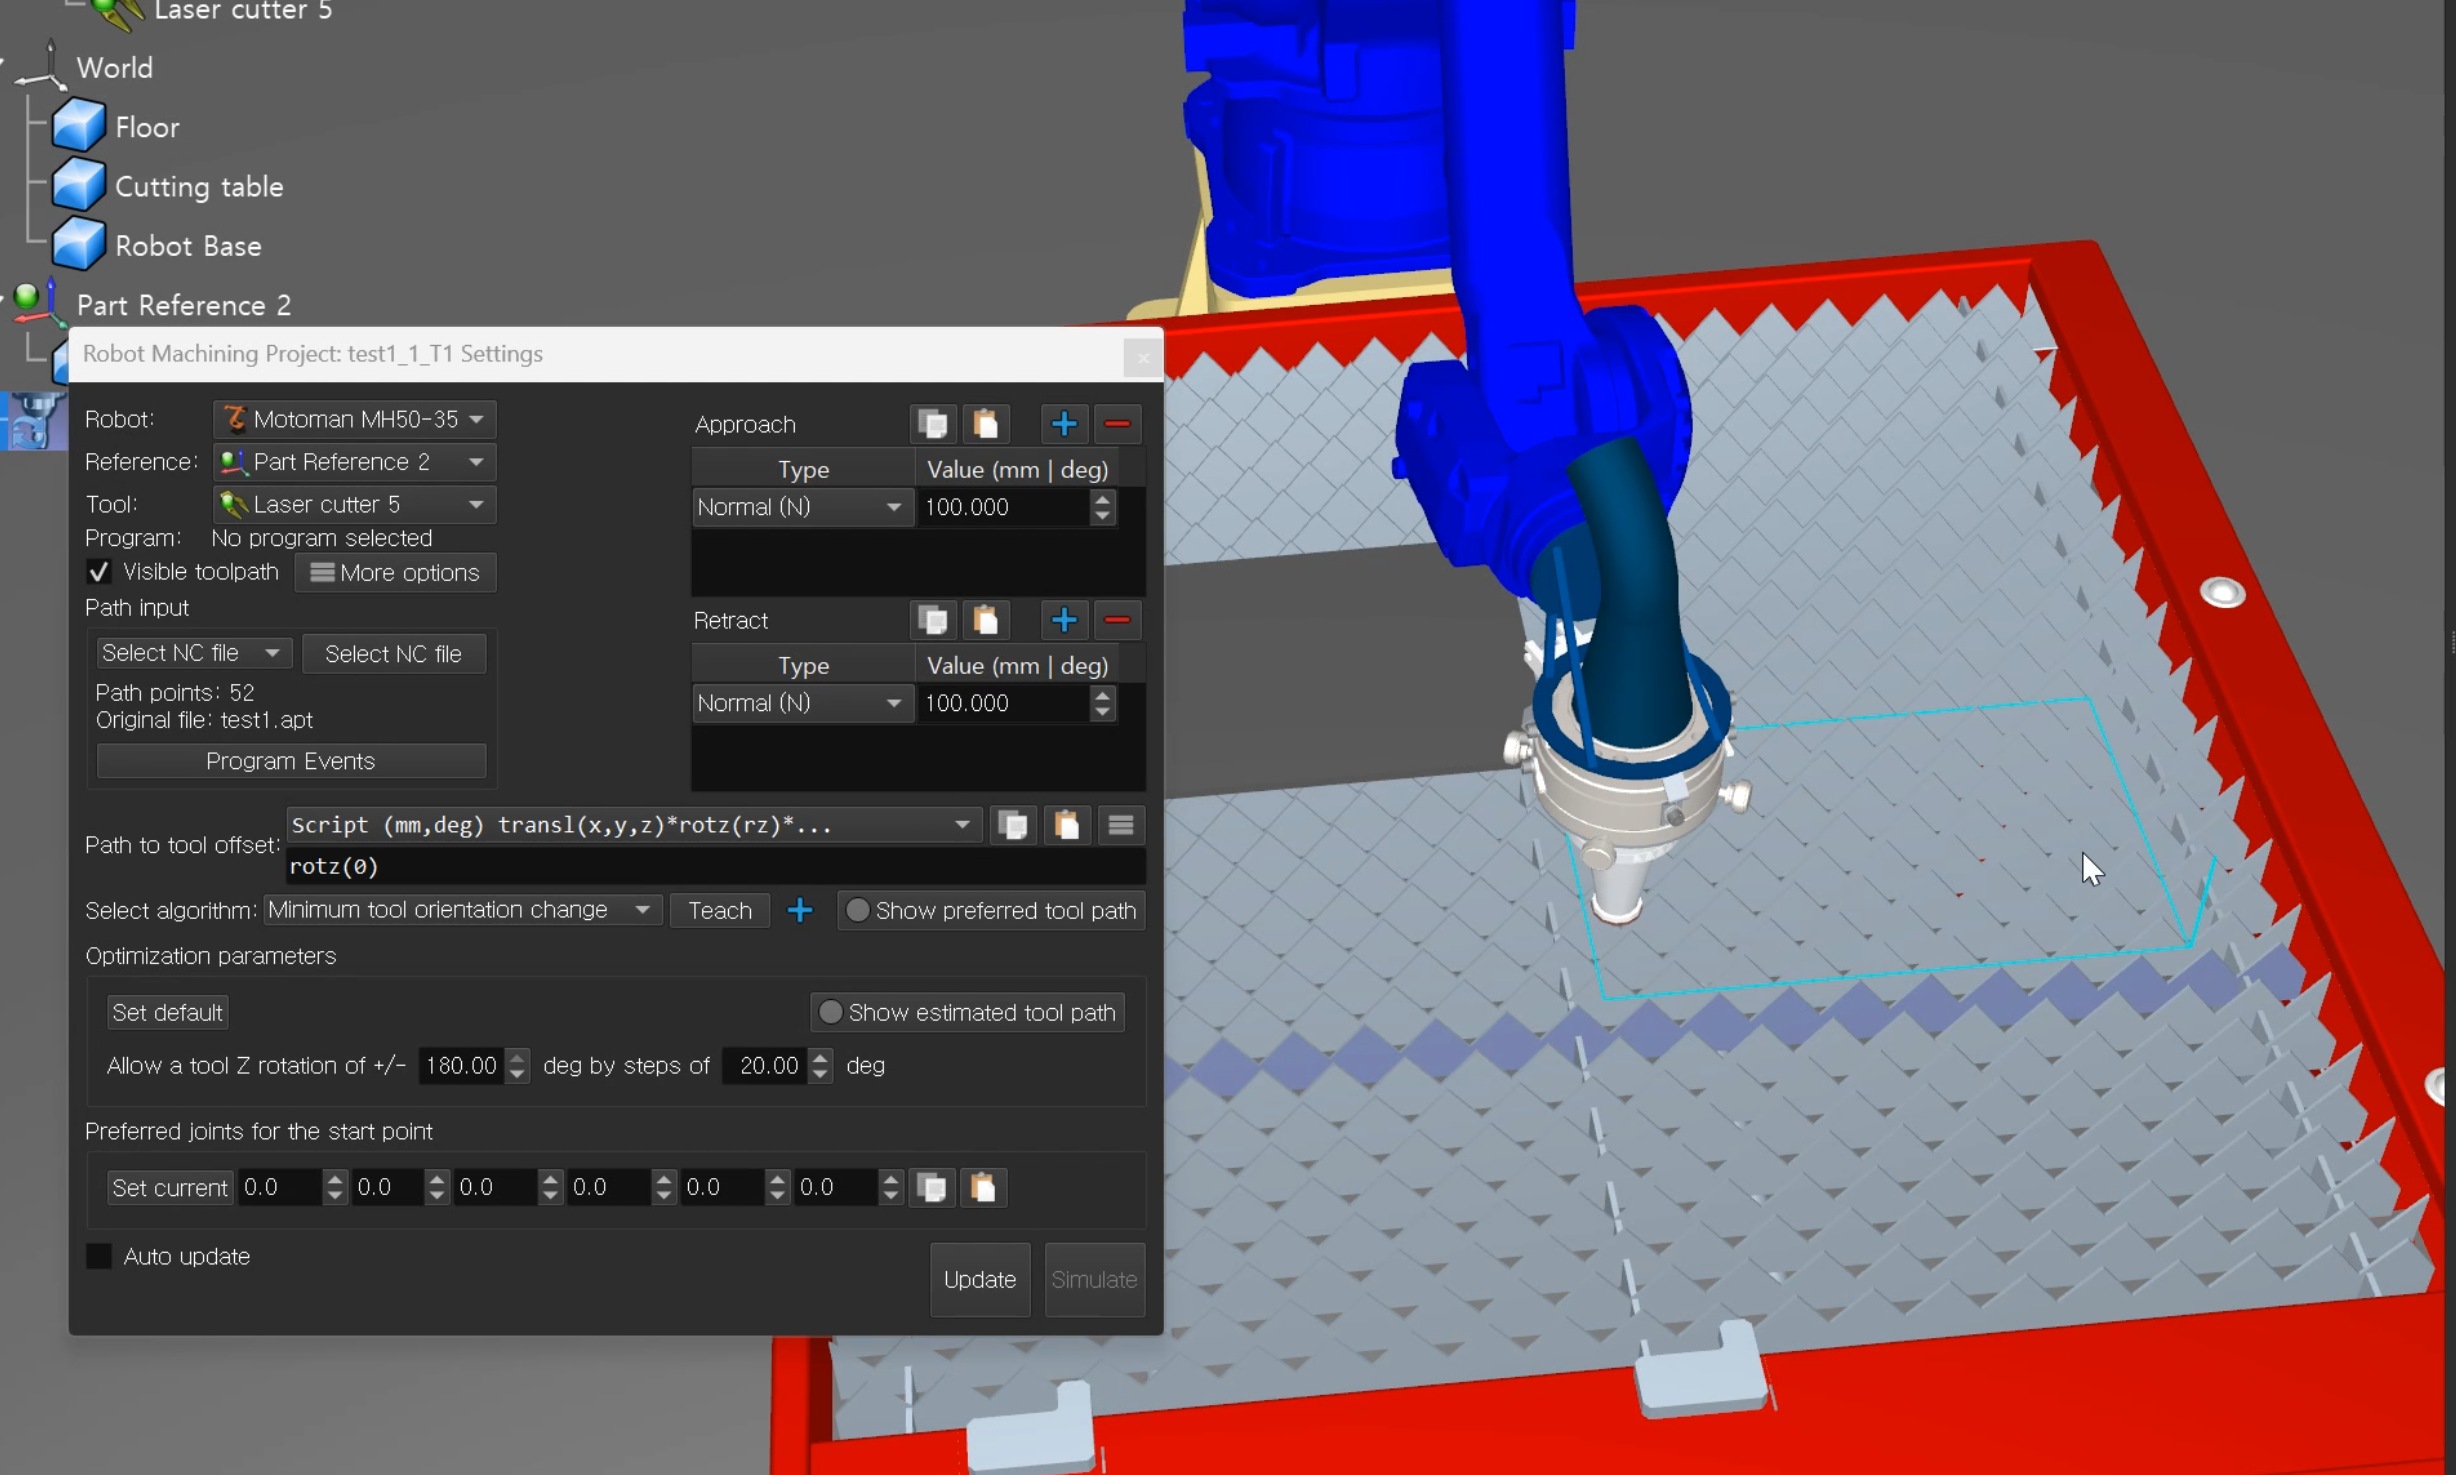Remove Retract movement with red minus icon
This screenshot has height=1475, width=2456.
click(x=1117, y=620)
